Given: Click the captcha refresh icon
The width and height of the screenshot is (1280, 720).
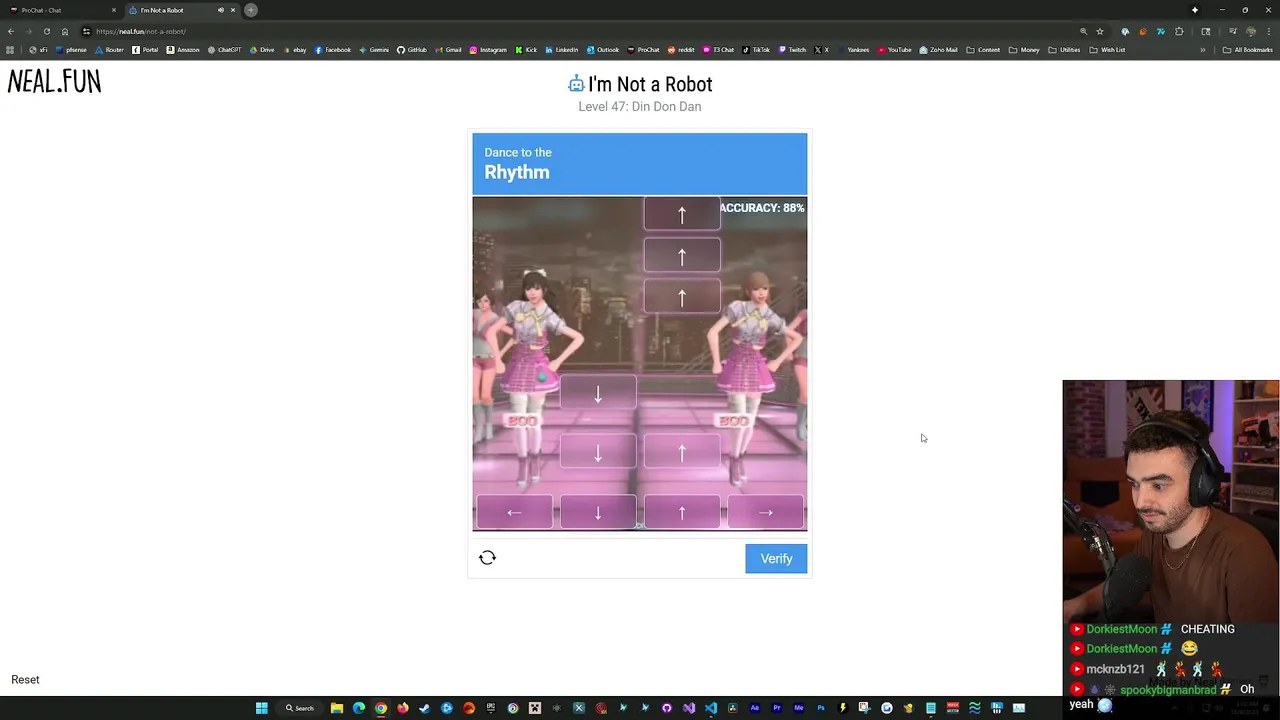Looking at the screenshot, I should point(487,558).
